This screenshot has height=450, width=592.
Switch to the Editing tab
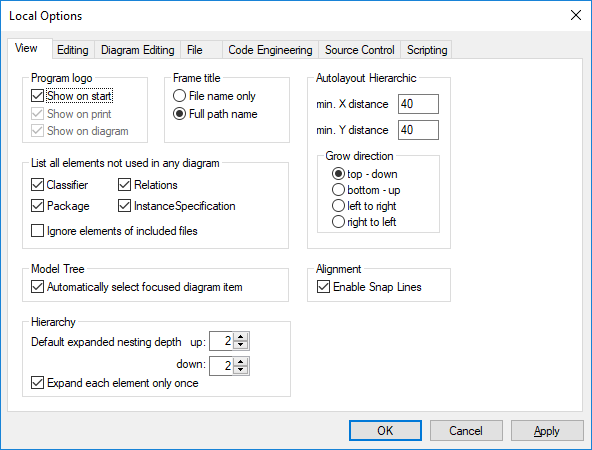pyautogui.click(x=73, y=50)
